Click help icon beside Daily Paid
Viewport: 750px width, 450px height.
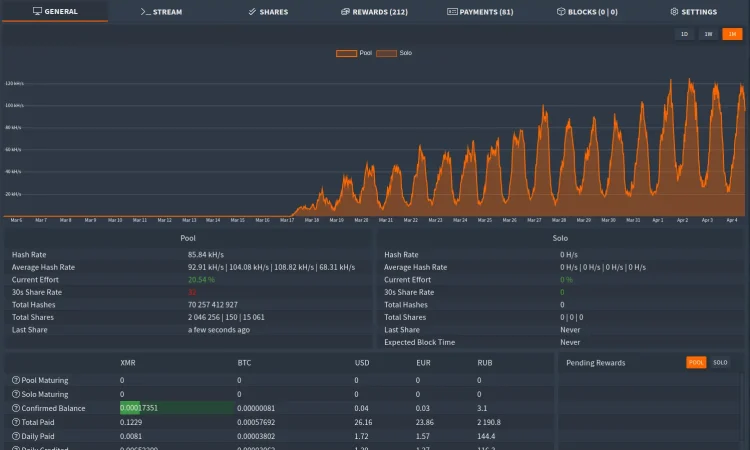(x=16, y=436)
